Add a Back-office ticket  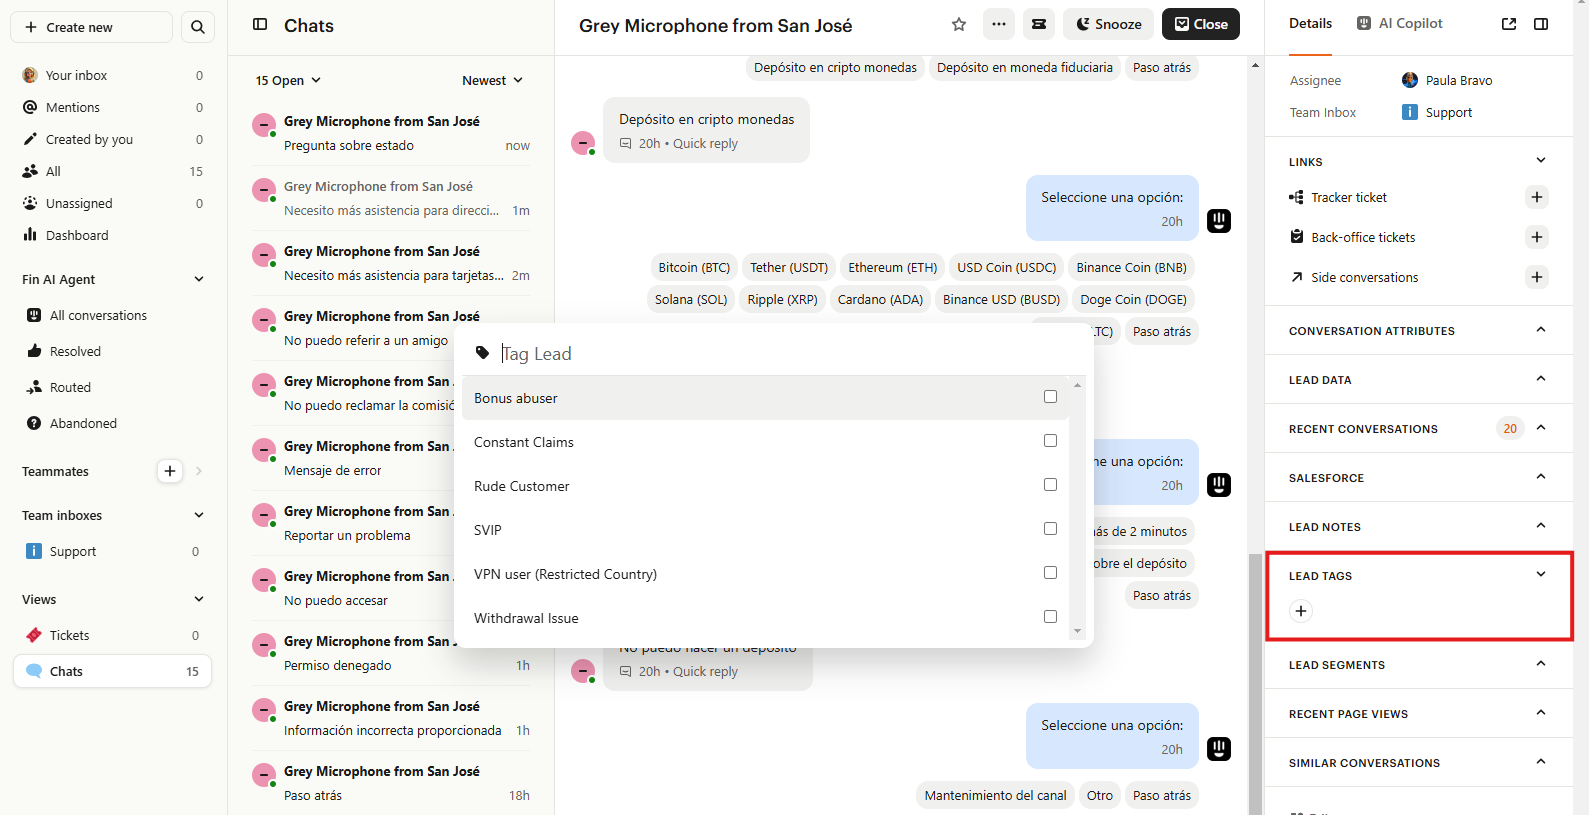[1537, 237]
